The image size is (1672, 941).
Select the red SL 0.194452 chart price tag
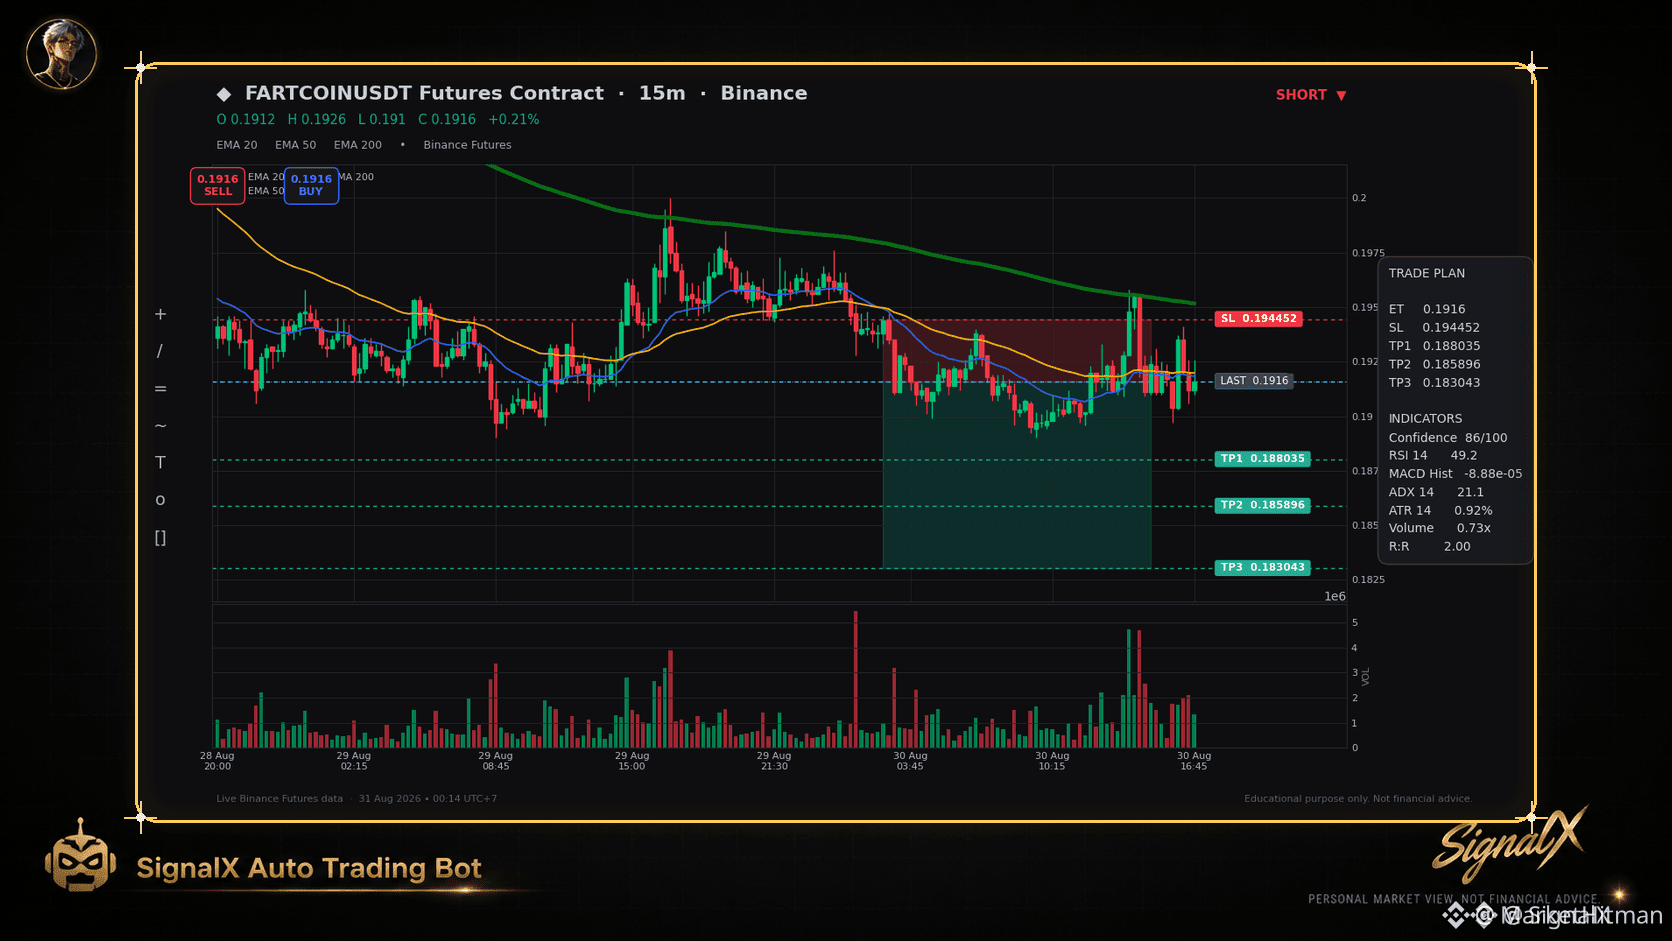click(1258, 319)
